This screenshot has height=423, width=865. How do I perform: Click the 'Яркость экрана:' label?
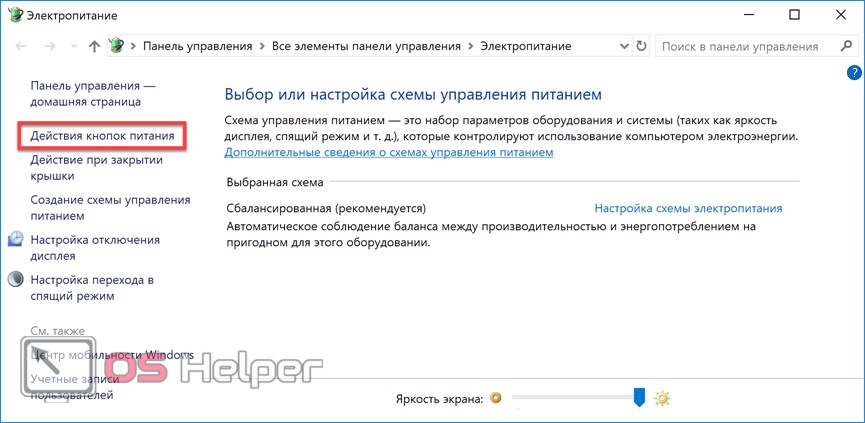pos(440,398)
